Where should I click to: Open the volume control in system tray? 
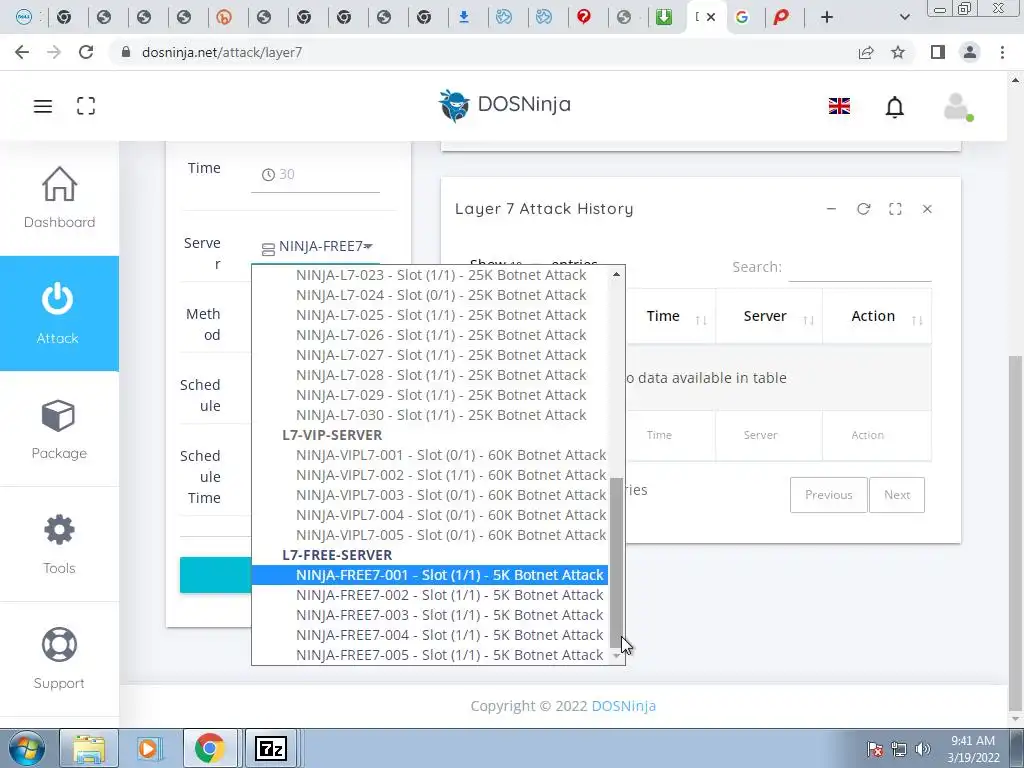click(923, 749)
